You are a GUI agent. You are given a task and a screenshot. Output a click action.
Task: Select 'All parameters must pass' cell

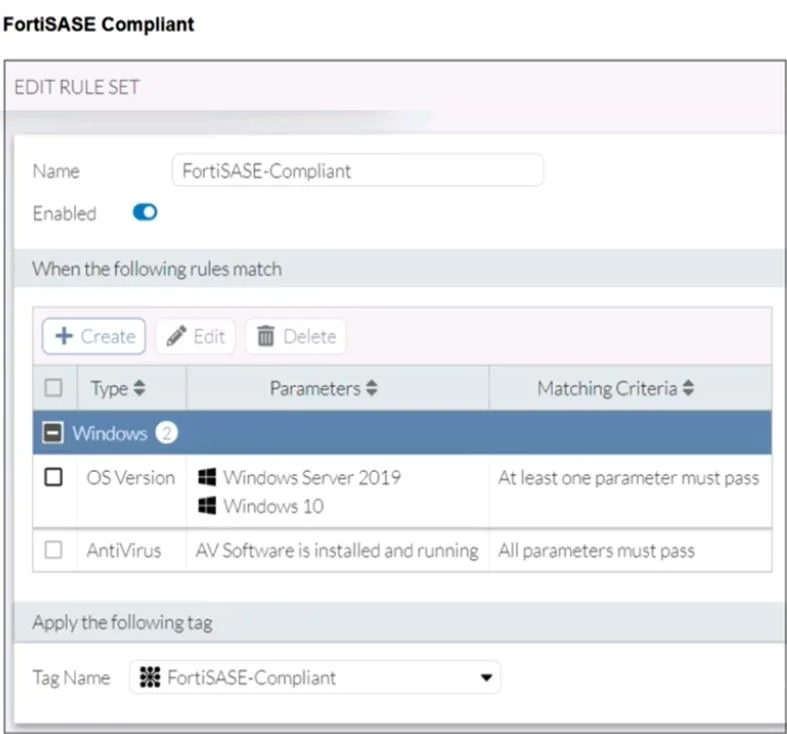596,551
